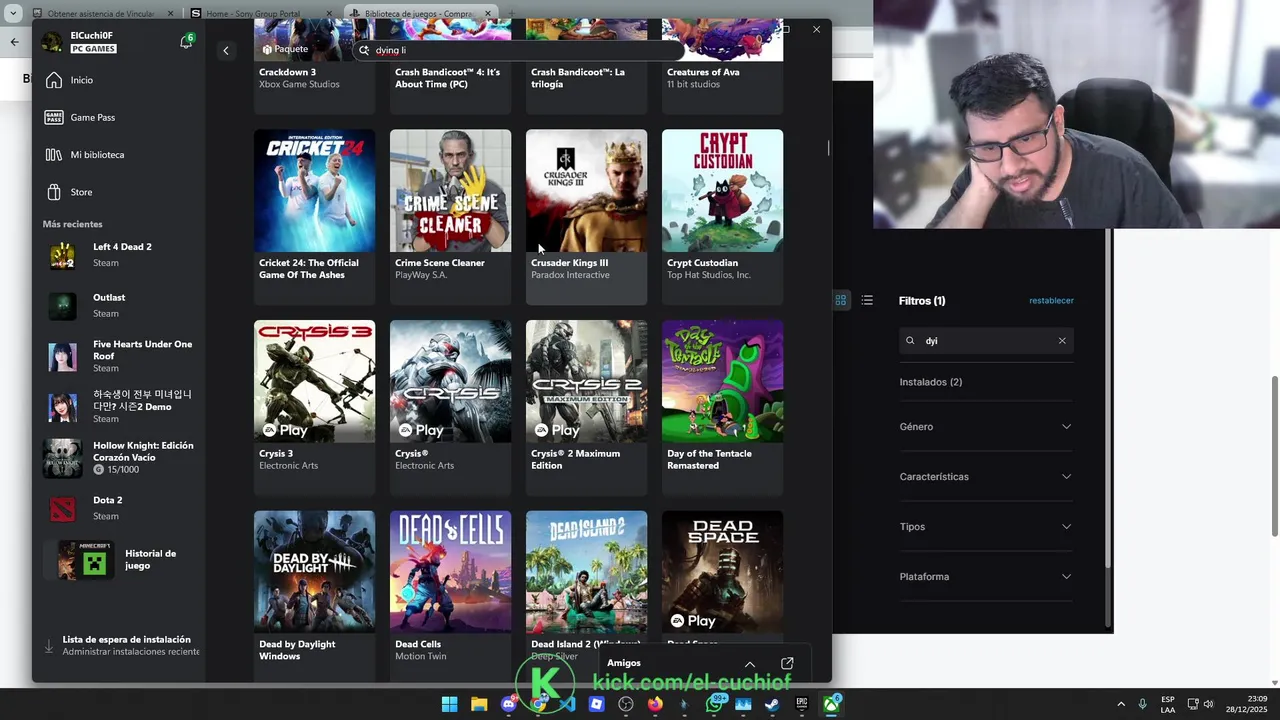Click the Crackdown 3 title text
Image resolution: width=1280 pixels, height=720 pixels.
pyautogui.click(x=287, y=72)
